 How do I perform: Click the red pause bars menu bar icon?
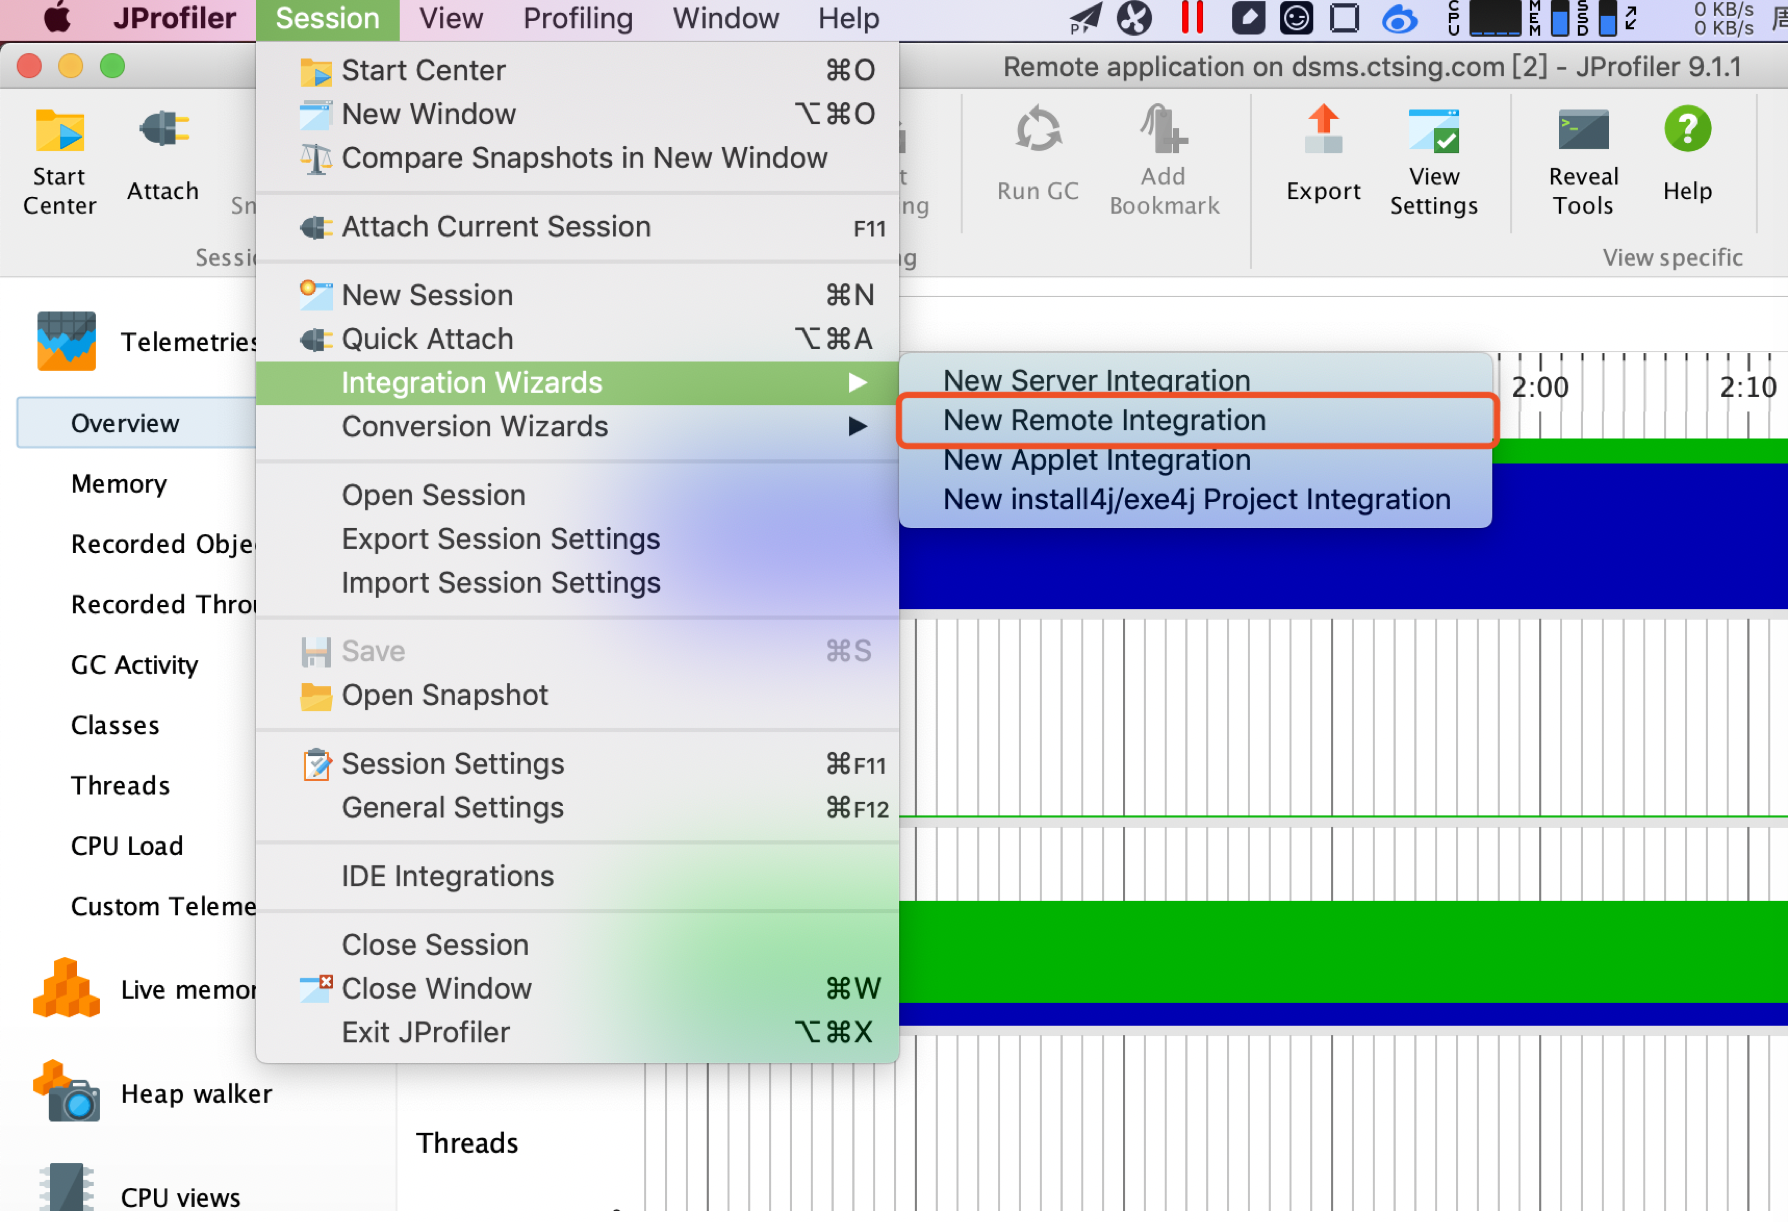tap(1191, 18)
